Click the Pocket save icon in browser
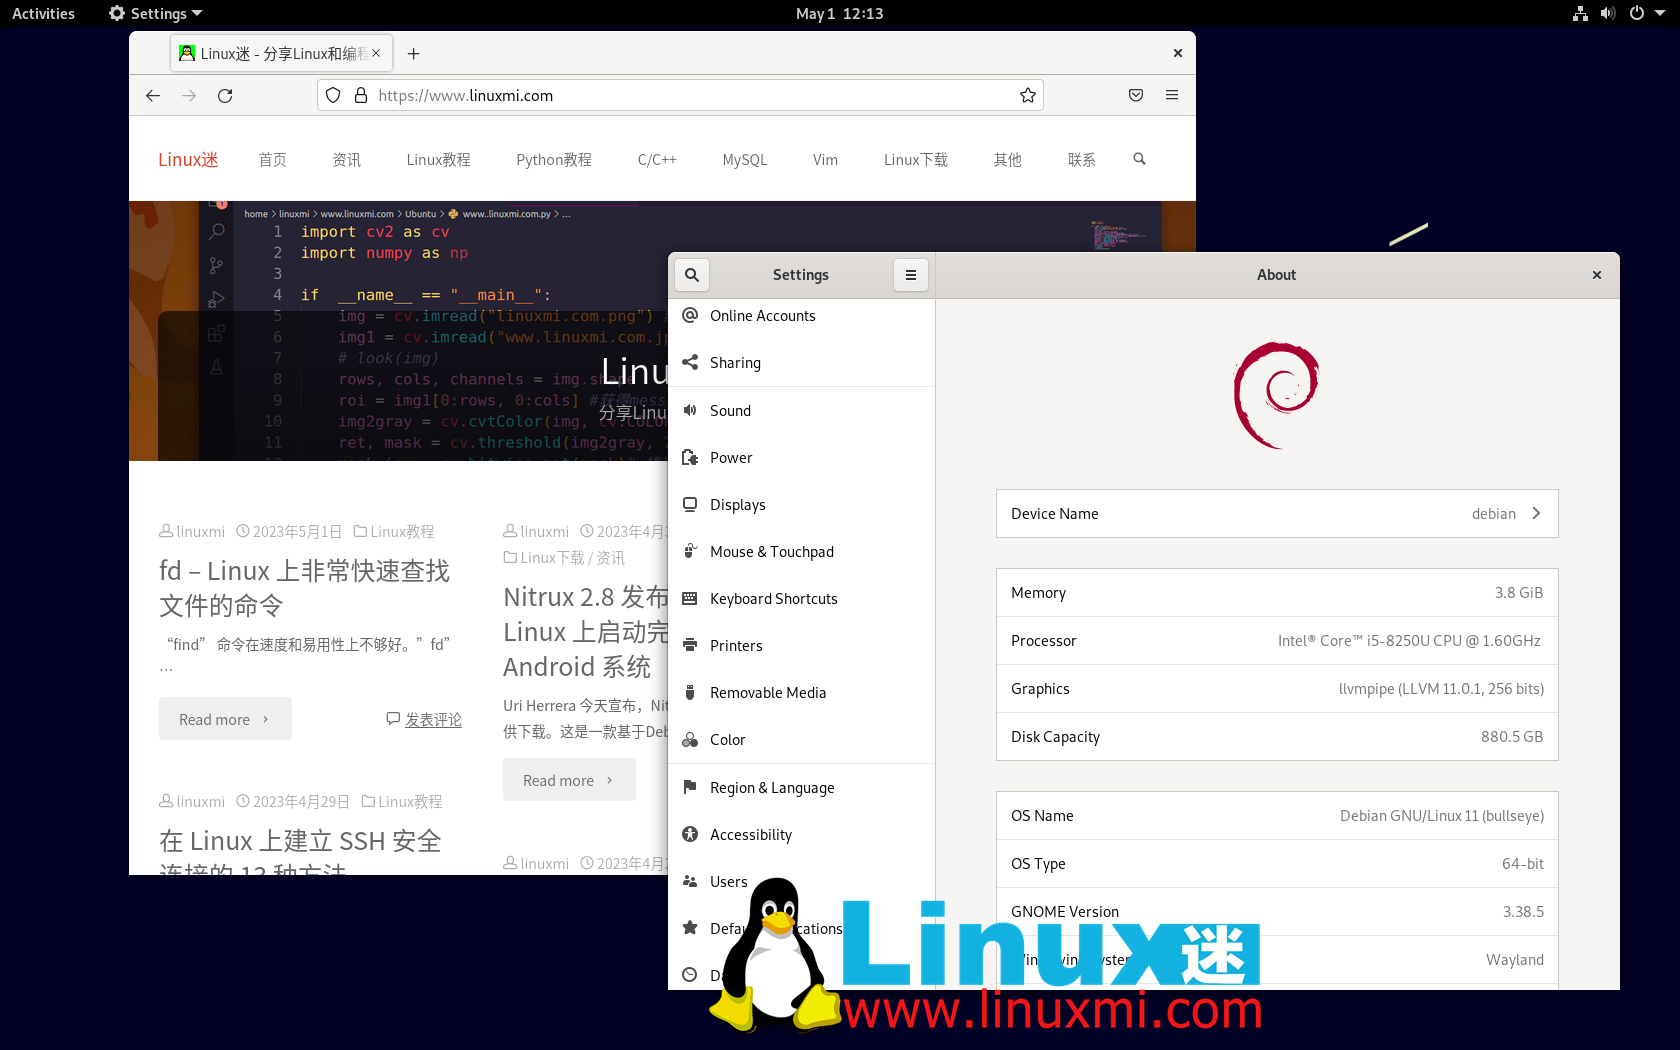Viewport: 1680px width, 1050px height. pyautogui.click(x=1136, y=96)
